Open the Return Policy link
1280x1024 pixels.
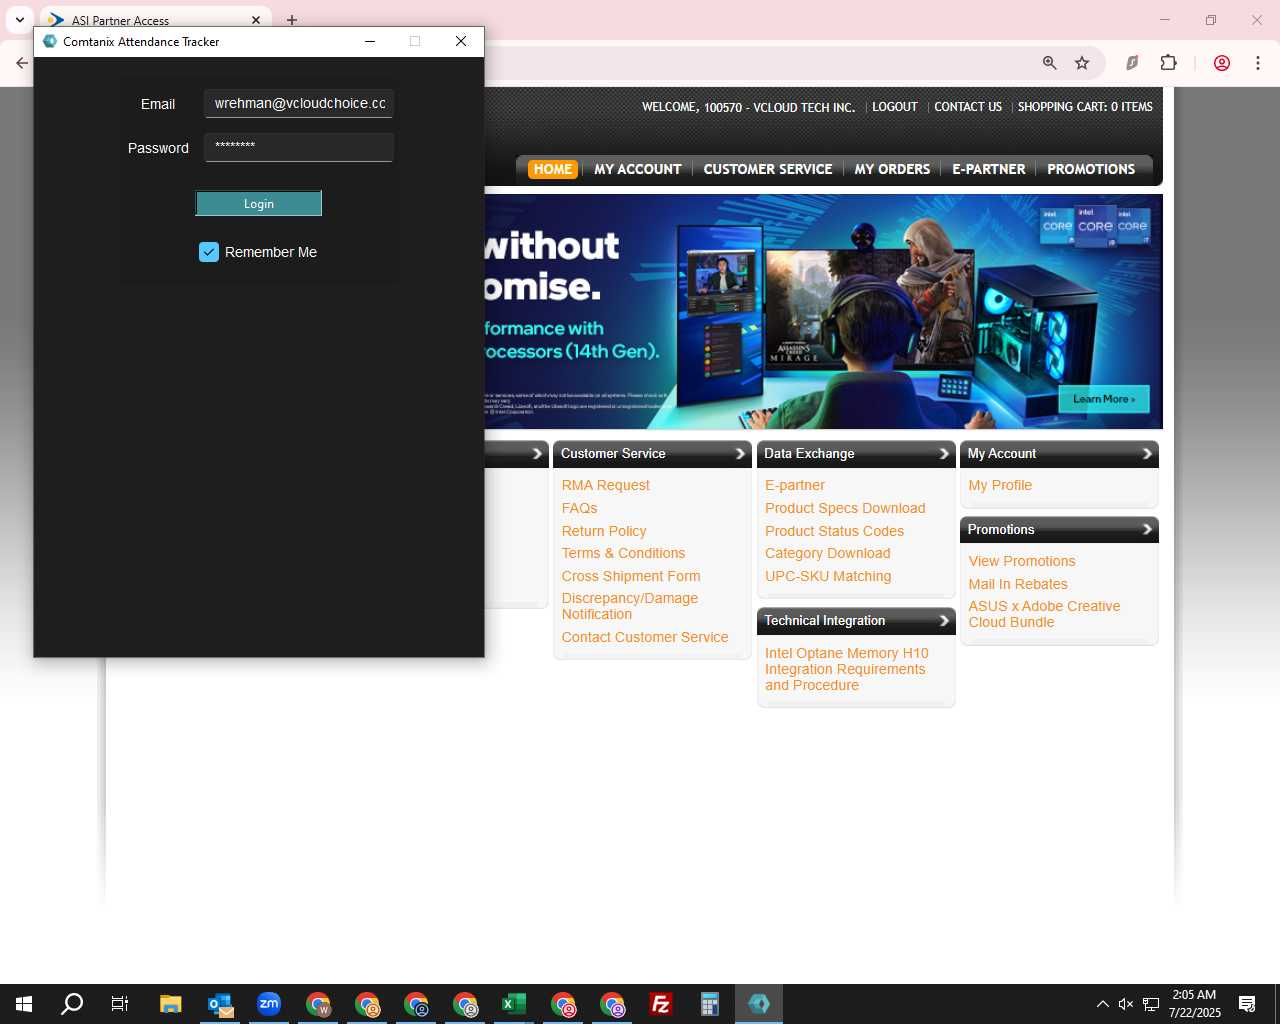tap(604, 531)
